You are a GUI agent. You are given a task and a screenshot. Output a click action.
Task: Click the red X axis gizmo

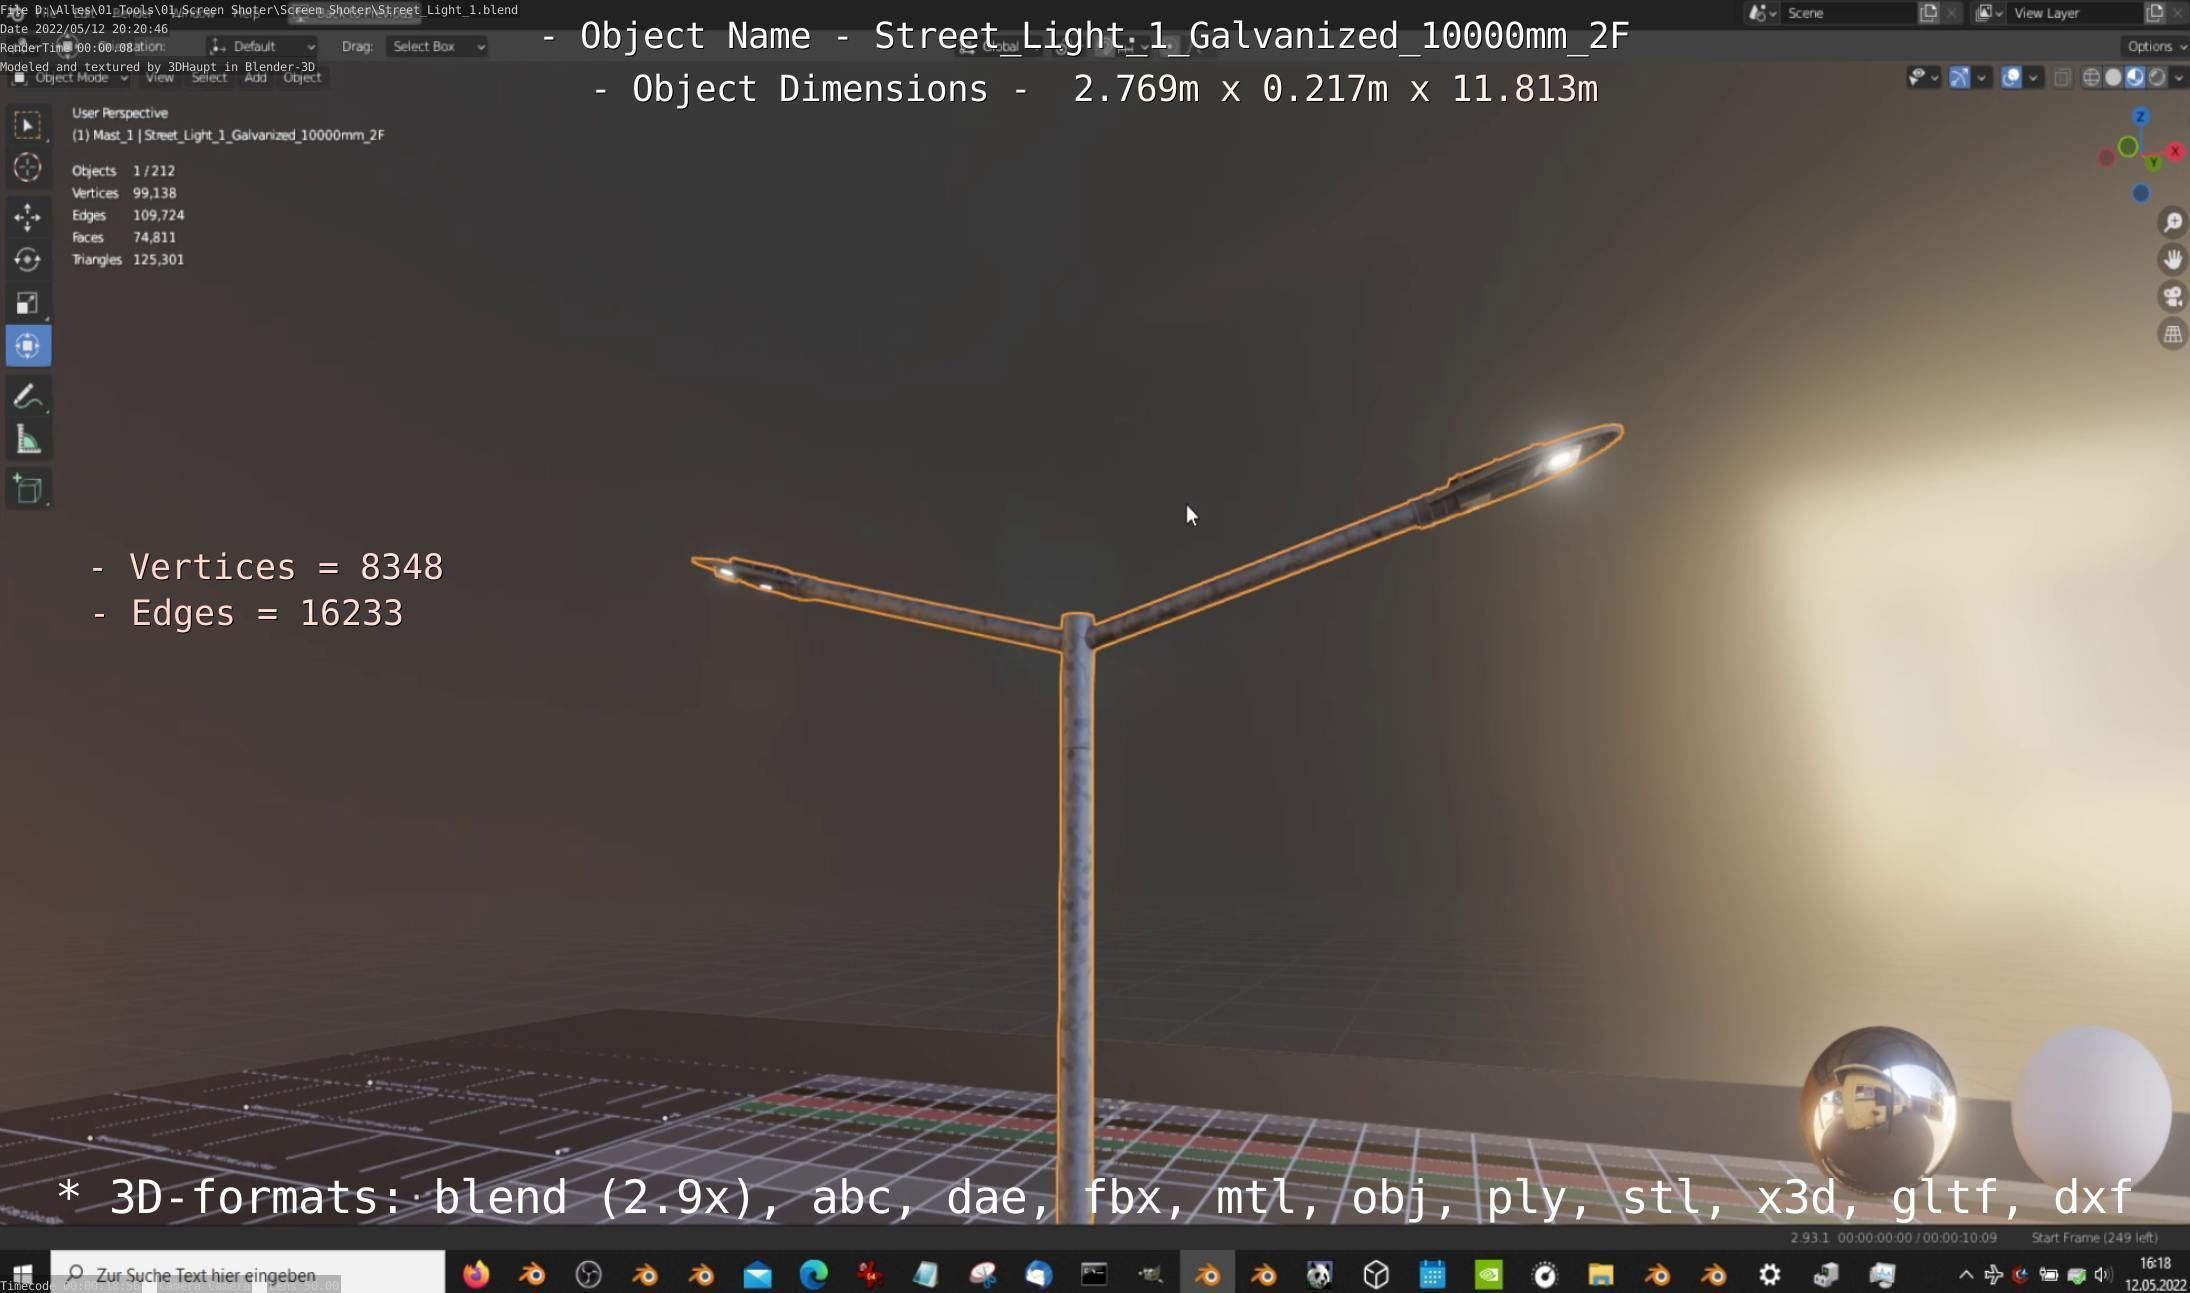pos(2174,151)
